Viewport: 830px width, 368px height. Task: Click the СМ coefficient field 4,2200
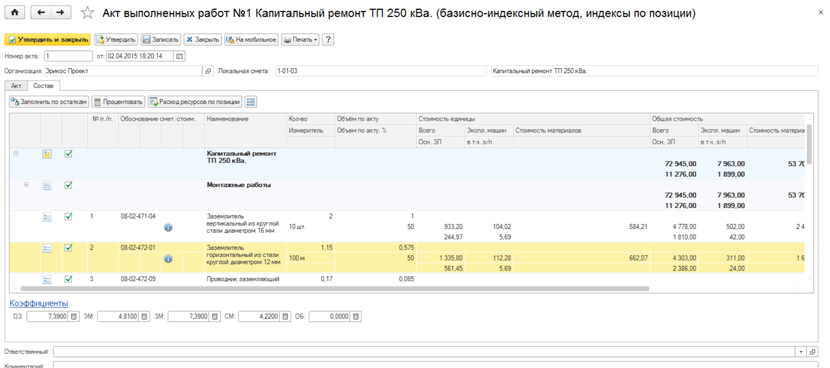(x=260, y=317)
